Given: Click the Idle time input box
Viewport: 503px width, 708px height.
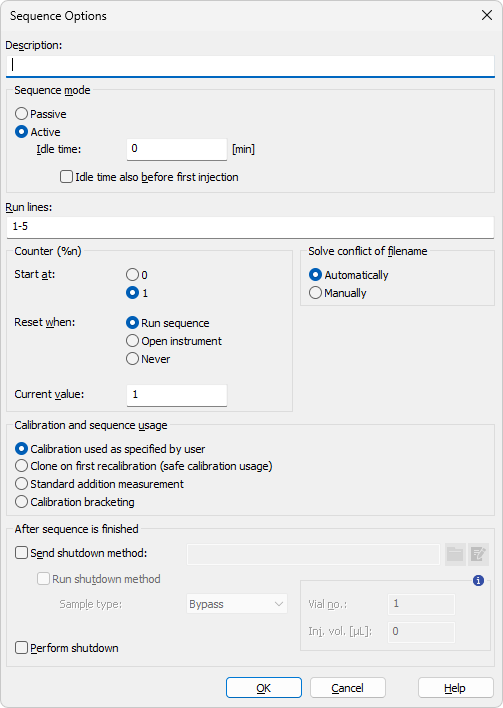Looking at the screenshot, I should 177,149.
